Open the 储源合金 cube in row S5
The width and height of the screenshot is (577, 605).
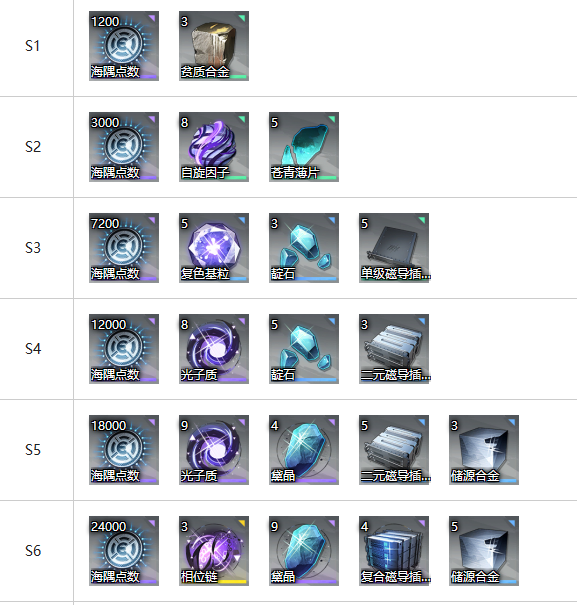pos(484,450)
